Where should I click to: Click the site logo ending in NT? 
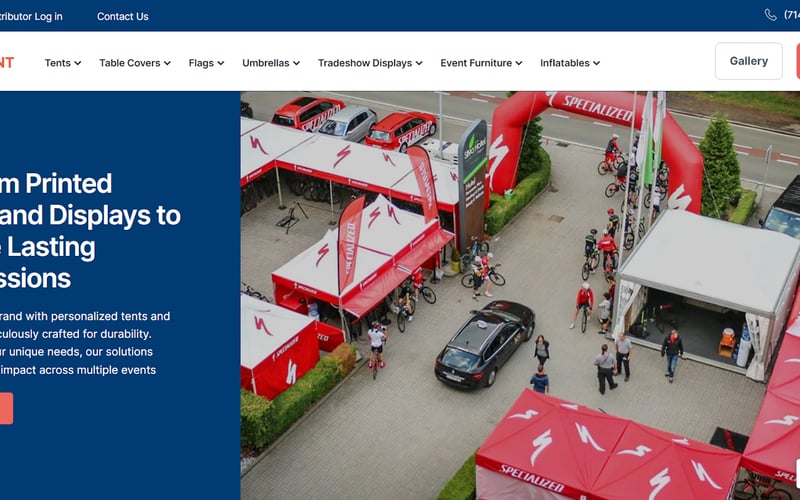tap(7, 62)
